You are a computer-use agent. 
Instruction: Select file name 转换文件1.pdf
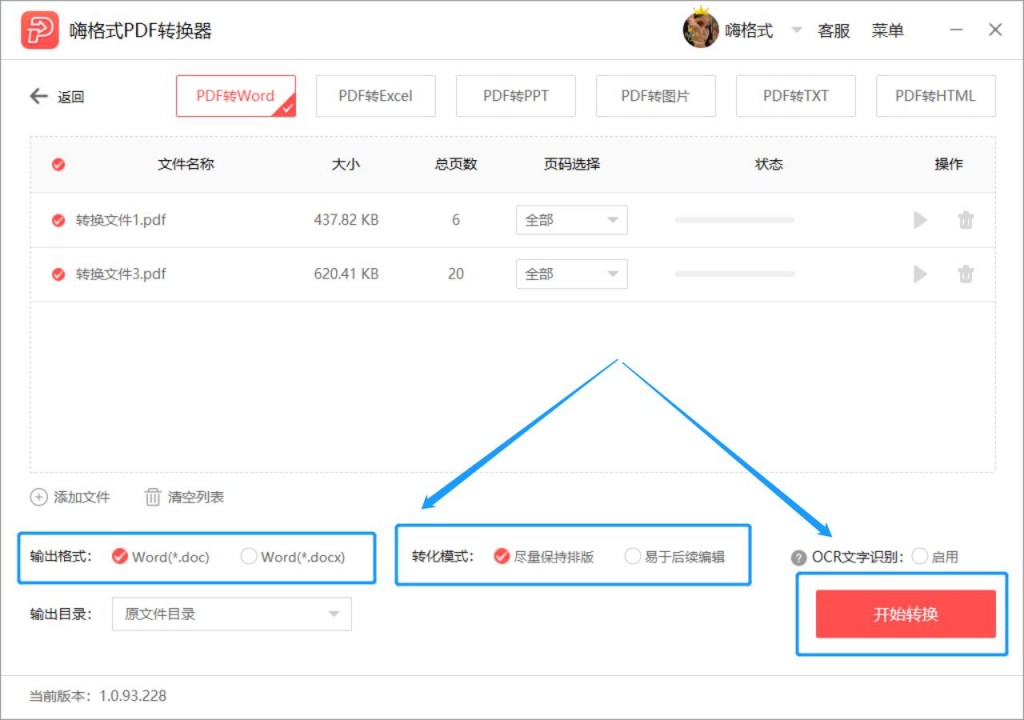click(x=121, y=220)
